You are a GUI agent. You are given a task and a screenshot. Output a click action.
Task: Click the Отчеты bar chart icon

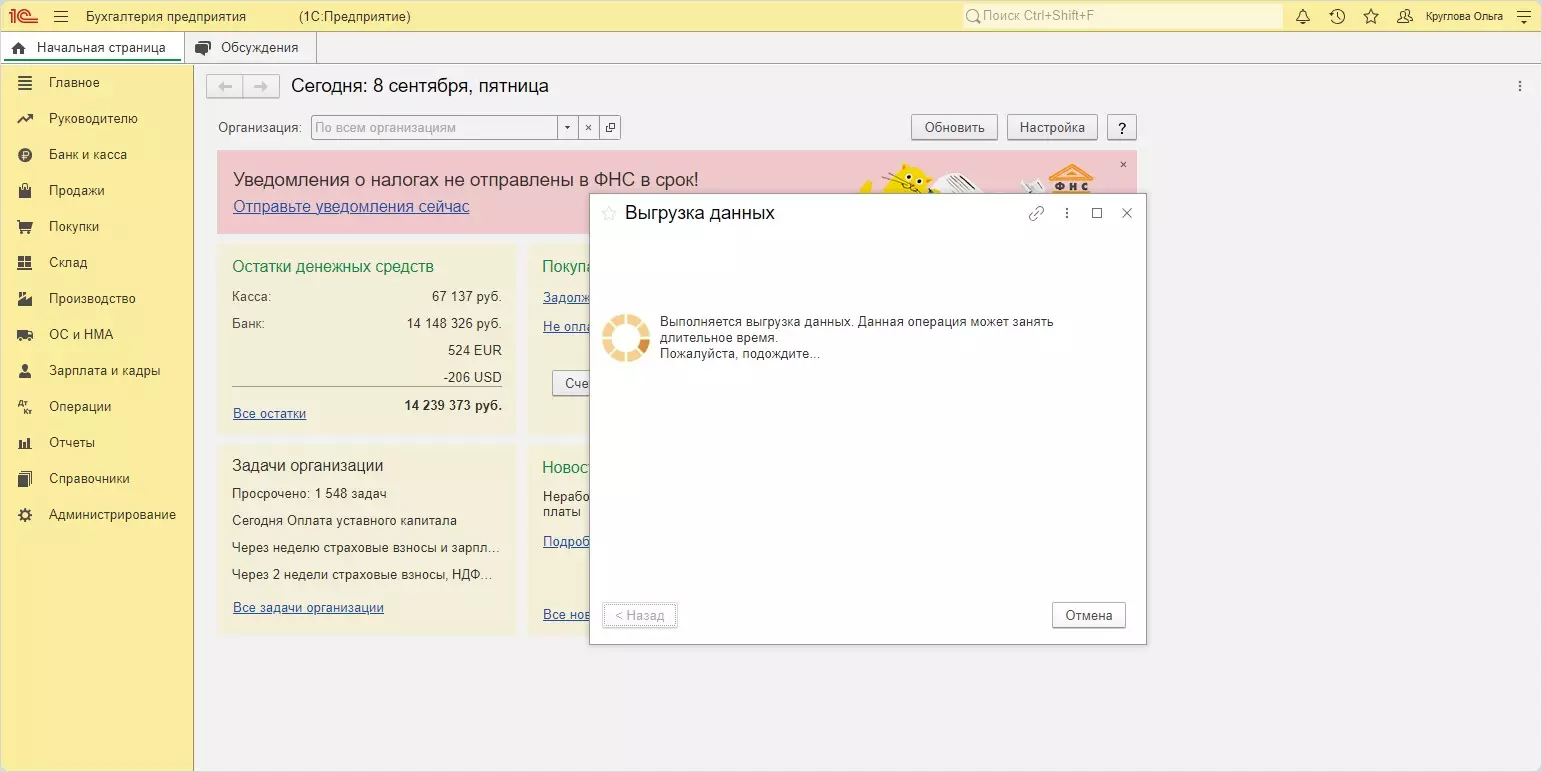(x=26, y=443)
